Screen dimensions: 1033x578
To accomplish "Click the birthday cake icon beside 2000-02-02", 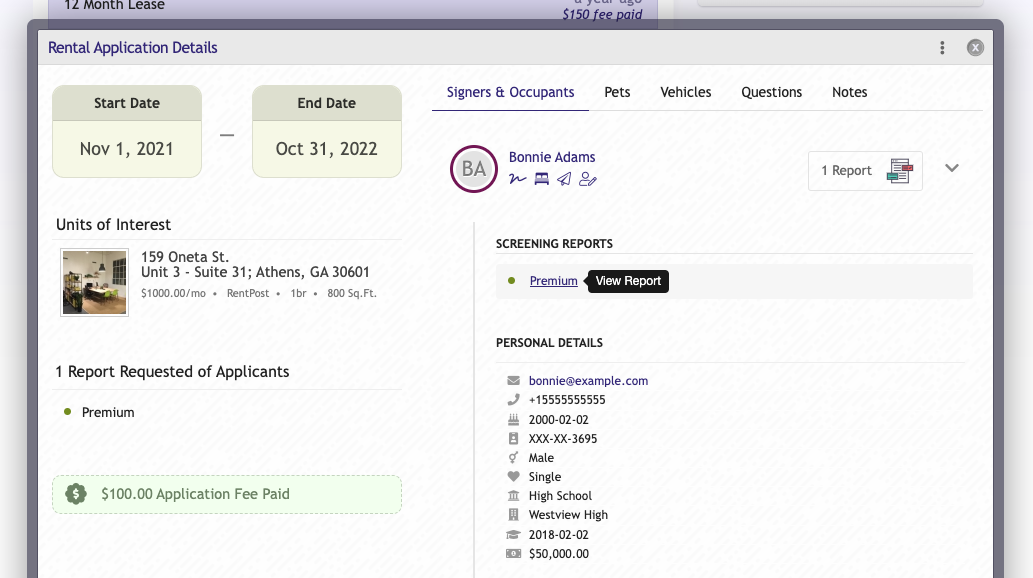I will (513, 419).
